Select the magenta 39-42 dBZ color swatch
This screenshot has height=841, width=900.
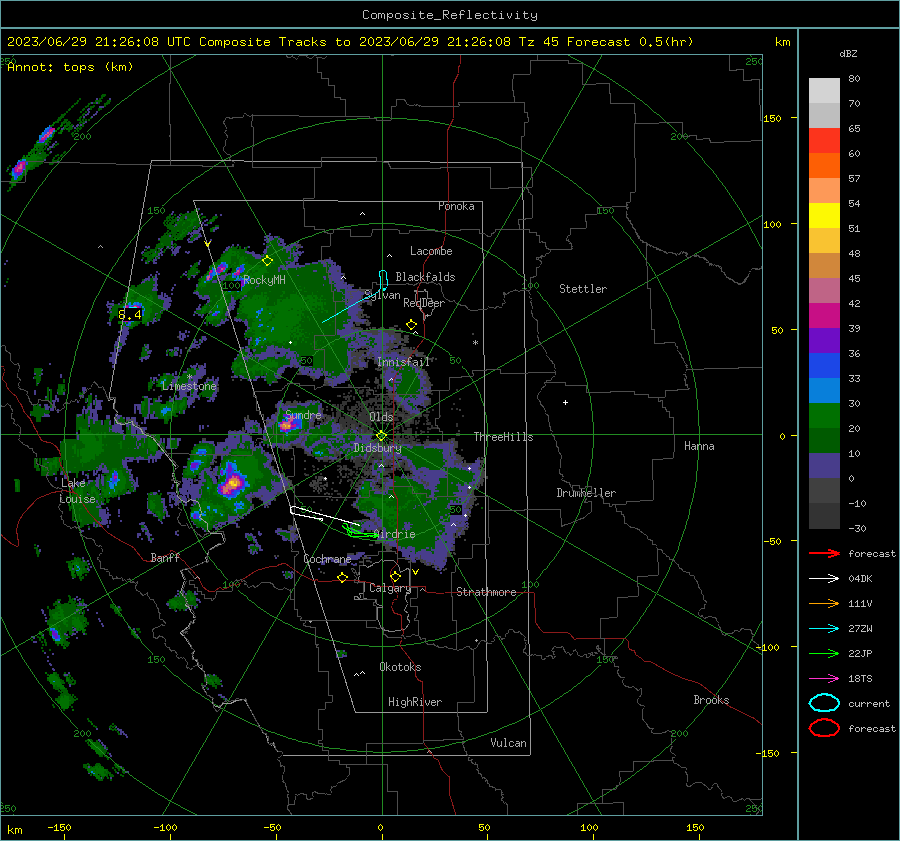(x=824, y=316)
